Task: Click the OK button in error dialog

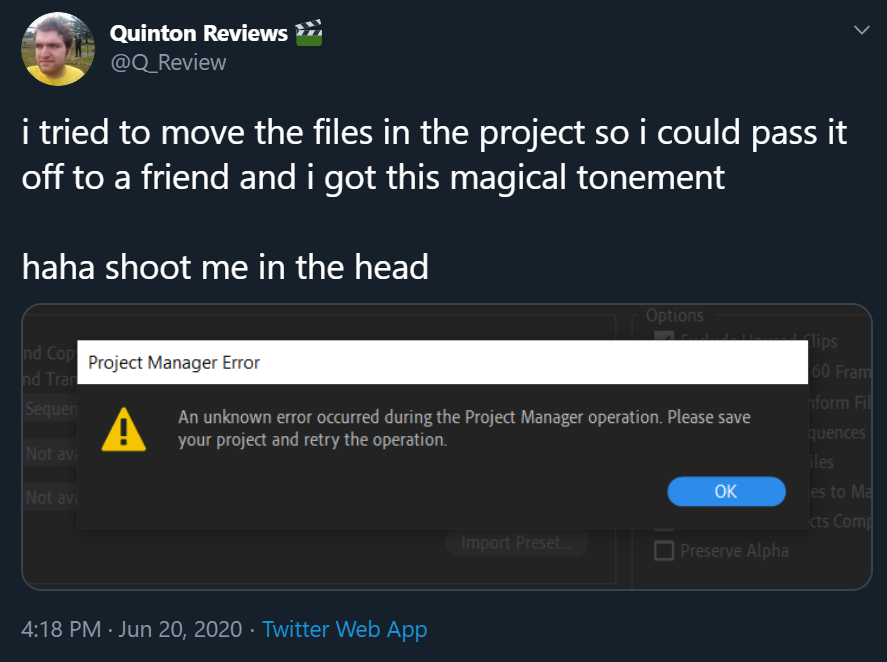Action: coord(726,491)
